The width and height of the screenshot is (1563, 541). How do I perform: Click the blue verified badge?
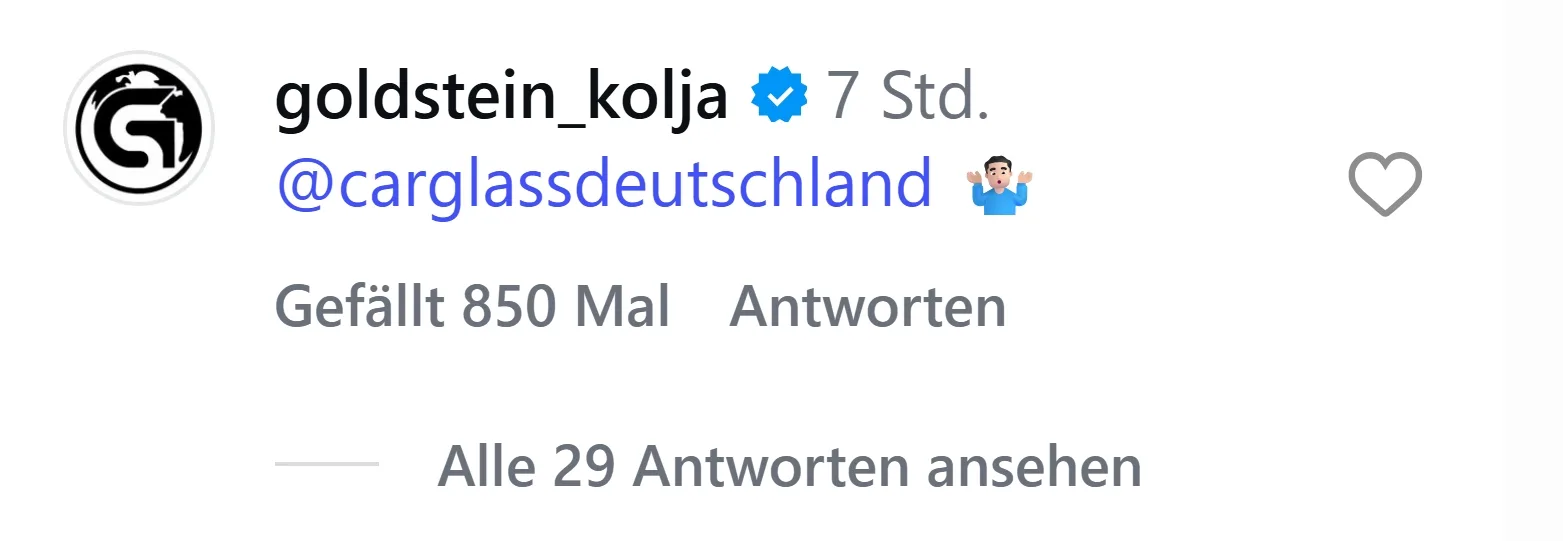click(780, 97)
